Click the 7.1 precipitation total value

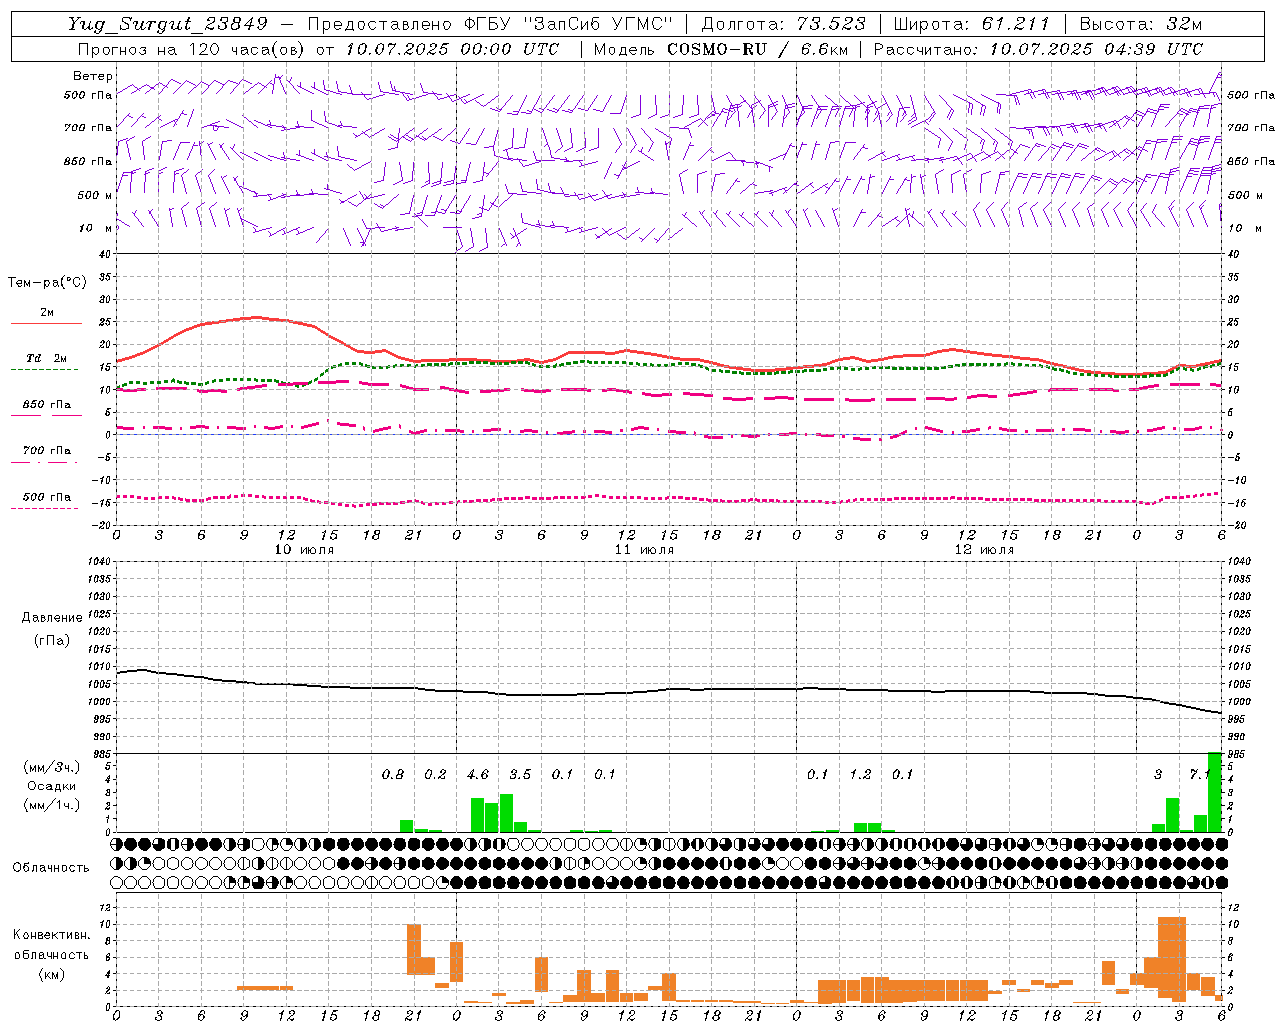click(1200, 774)
